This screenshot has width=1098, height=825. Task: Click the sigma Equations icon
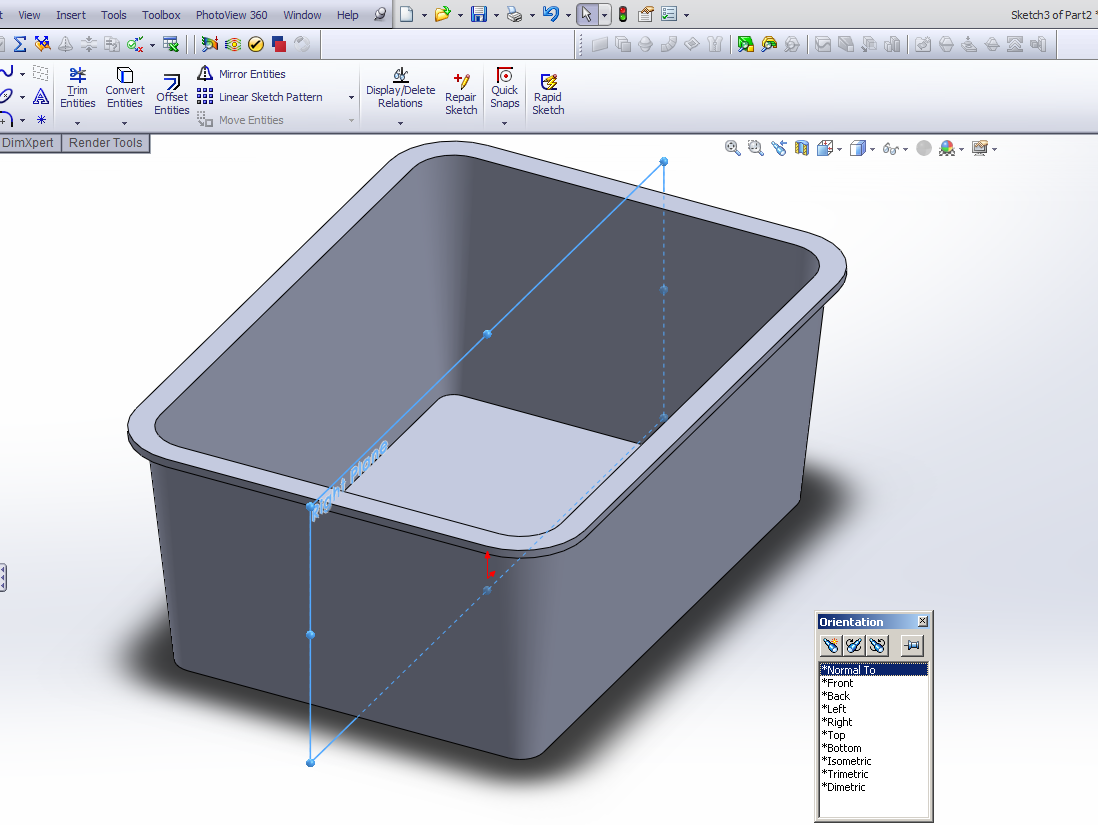click(x=20, y=44)
